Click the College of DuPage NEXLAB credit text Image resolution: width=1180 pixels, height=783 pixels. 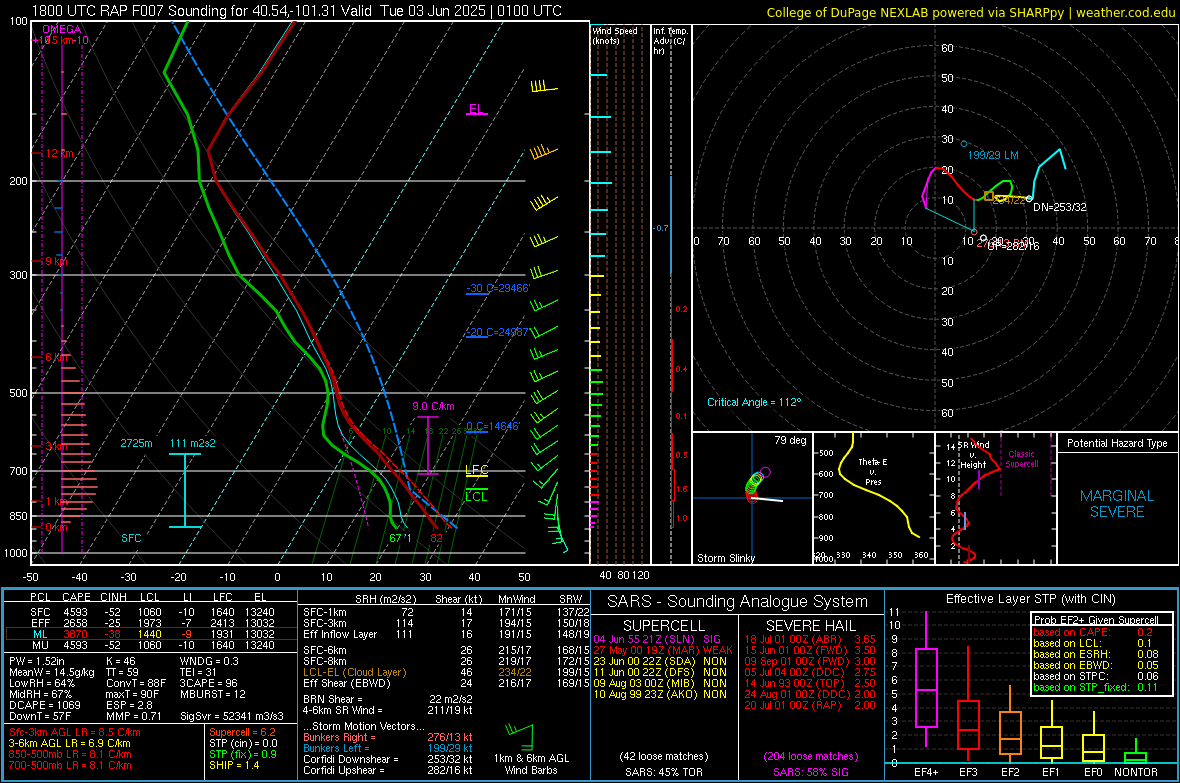[x=971, y=12]
